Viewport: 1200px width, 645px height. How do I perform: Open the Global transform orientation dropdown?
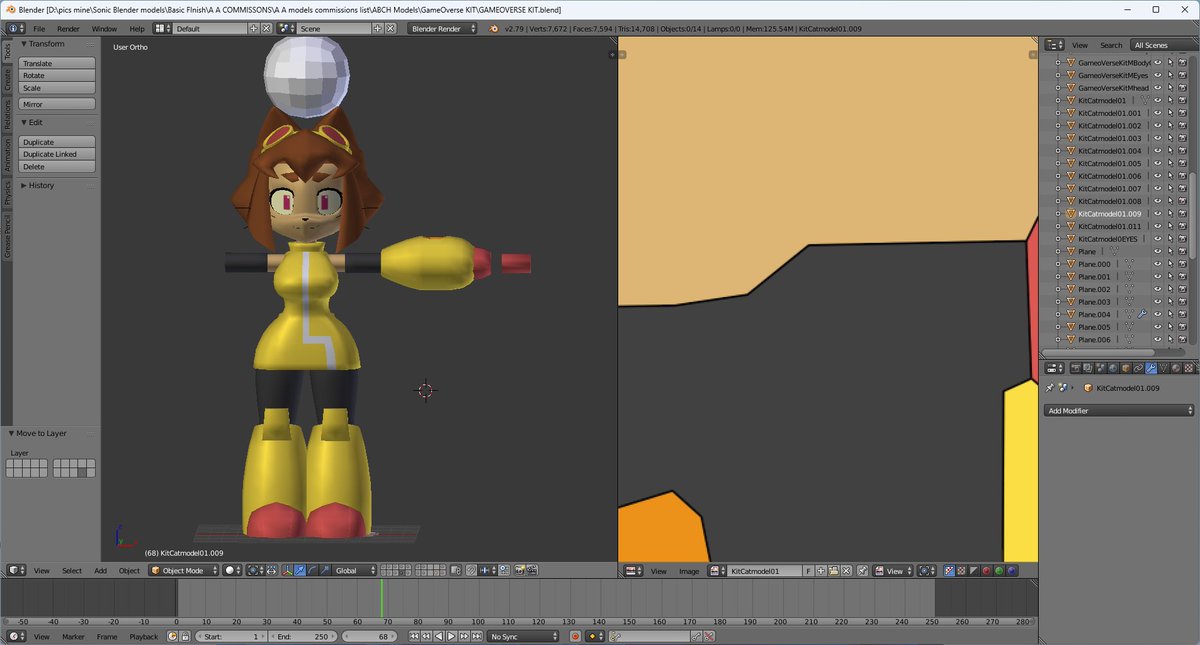click(353, 570)
